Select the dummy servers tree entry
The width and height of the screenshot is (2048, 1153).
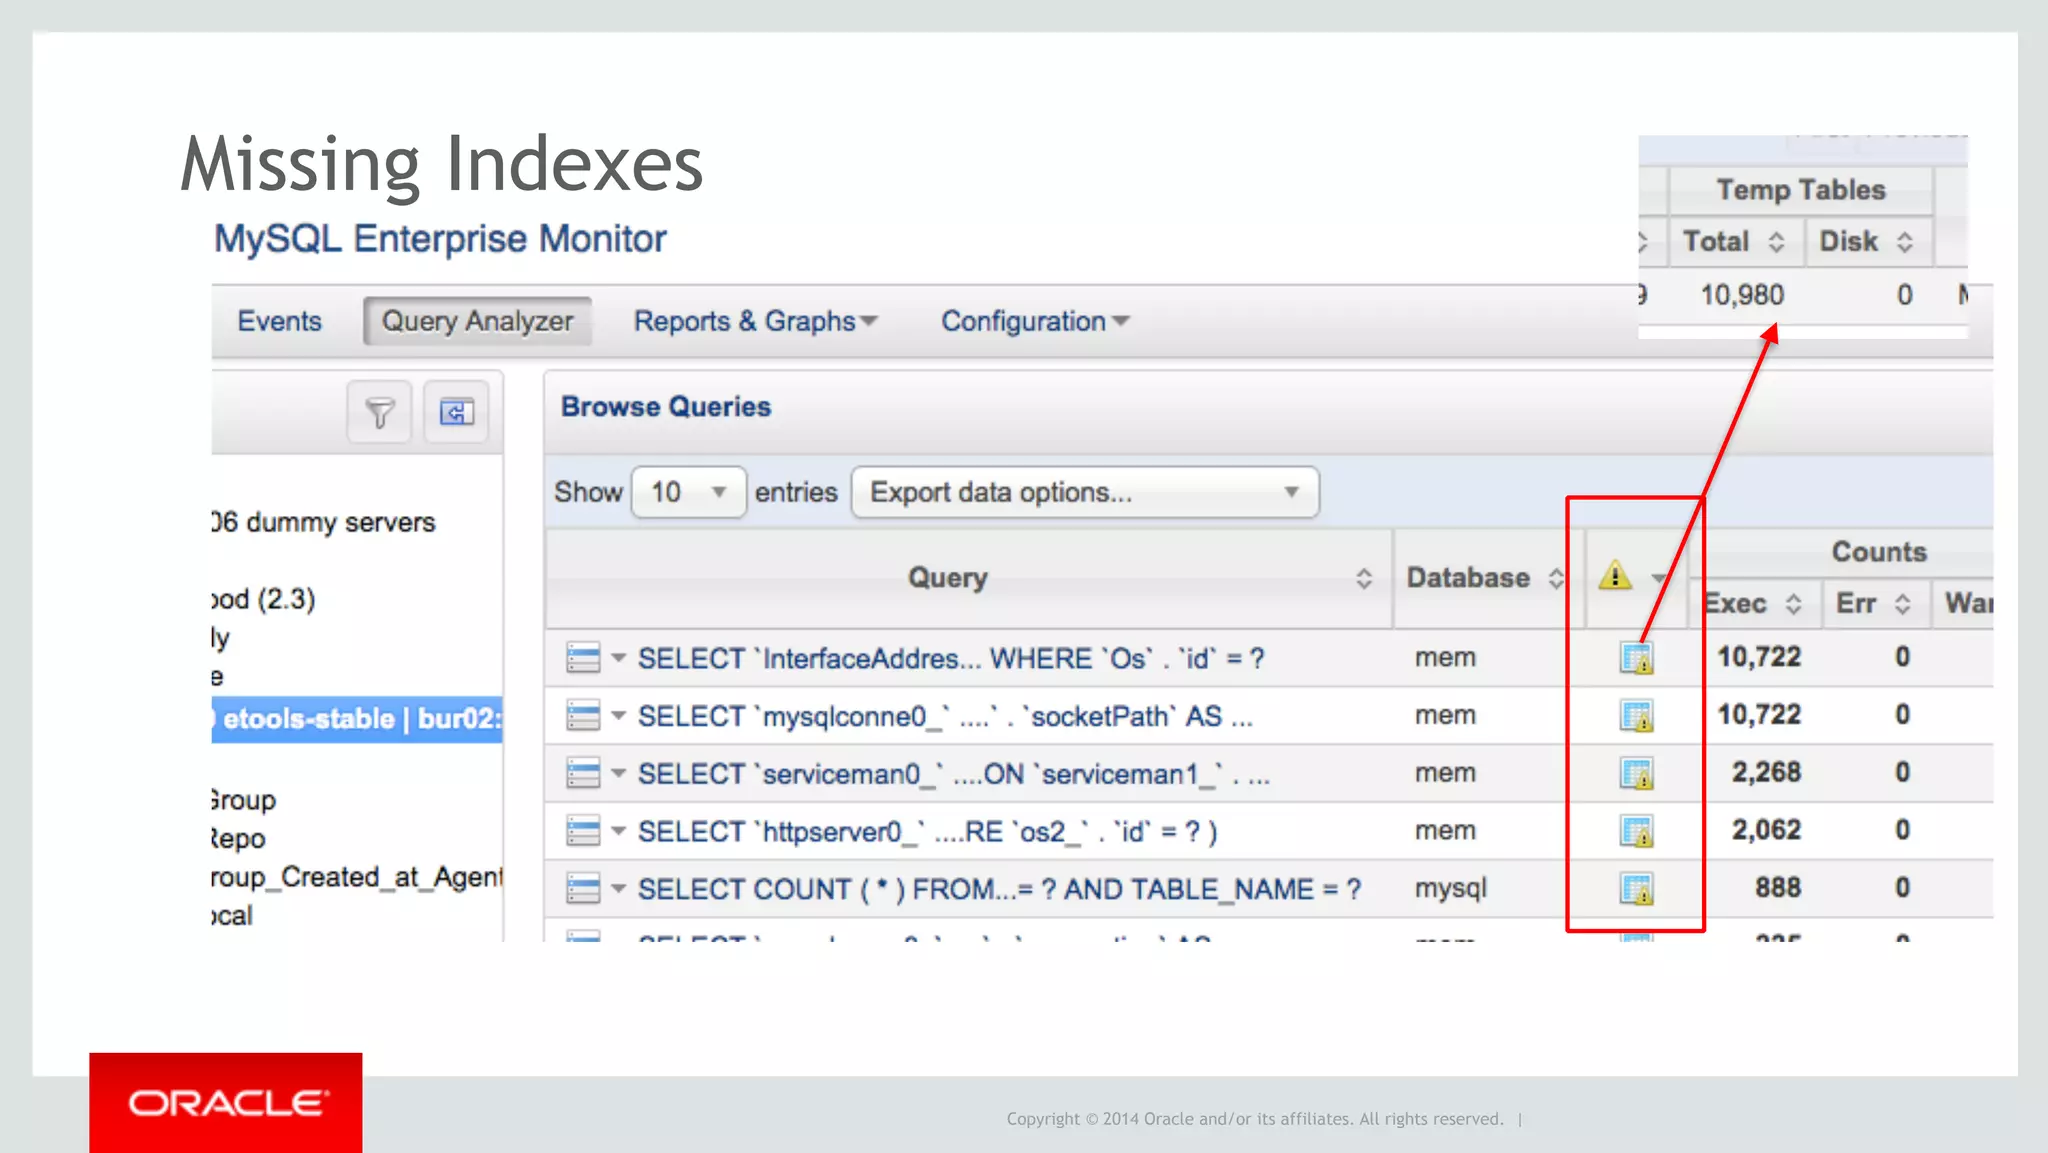tap(324, 523)
